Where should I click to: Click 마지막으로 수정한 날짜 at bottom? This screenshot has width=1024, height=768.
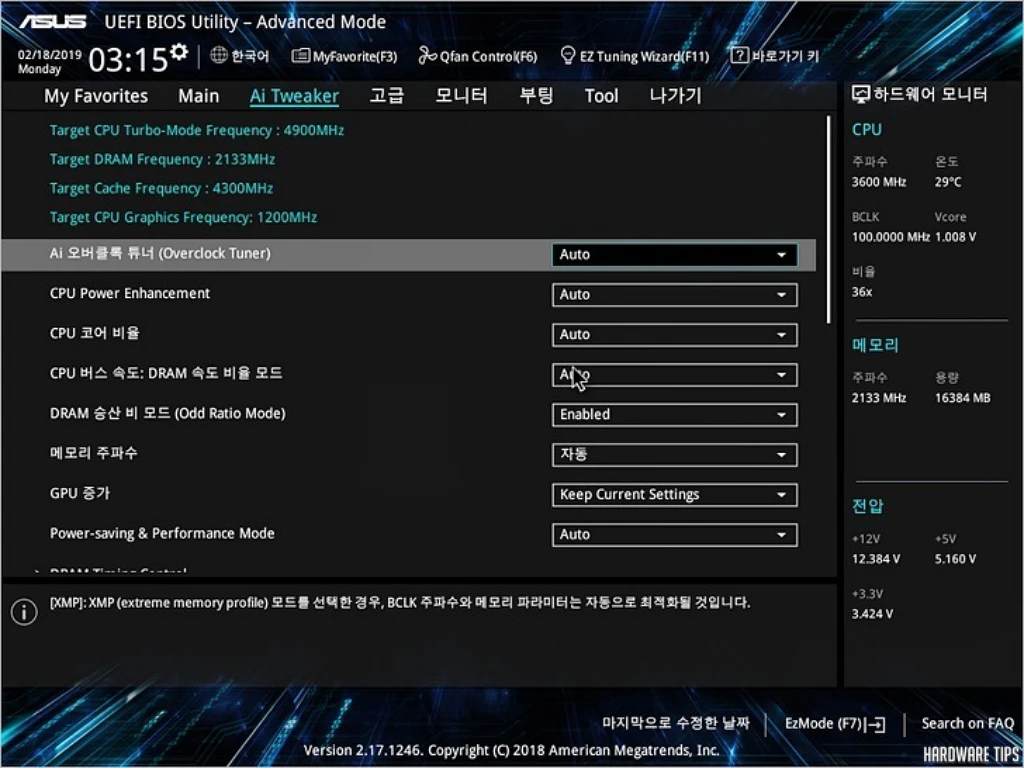coord(676,723)
